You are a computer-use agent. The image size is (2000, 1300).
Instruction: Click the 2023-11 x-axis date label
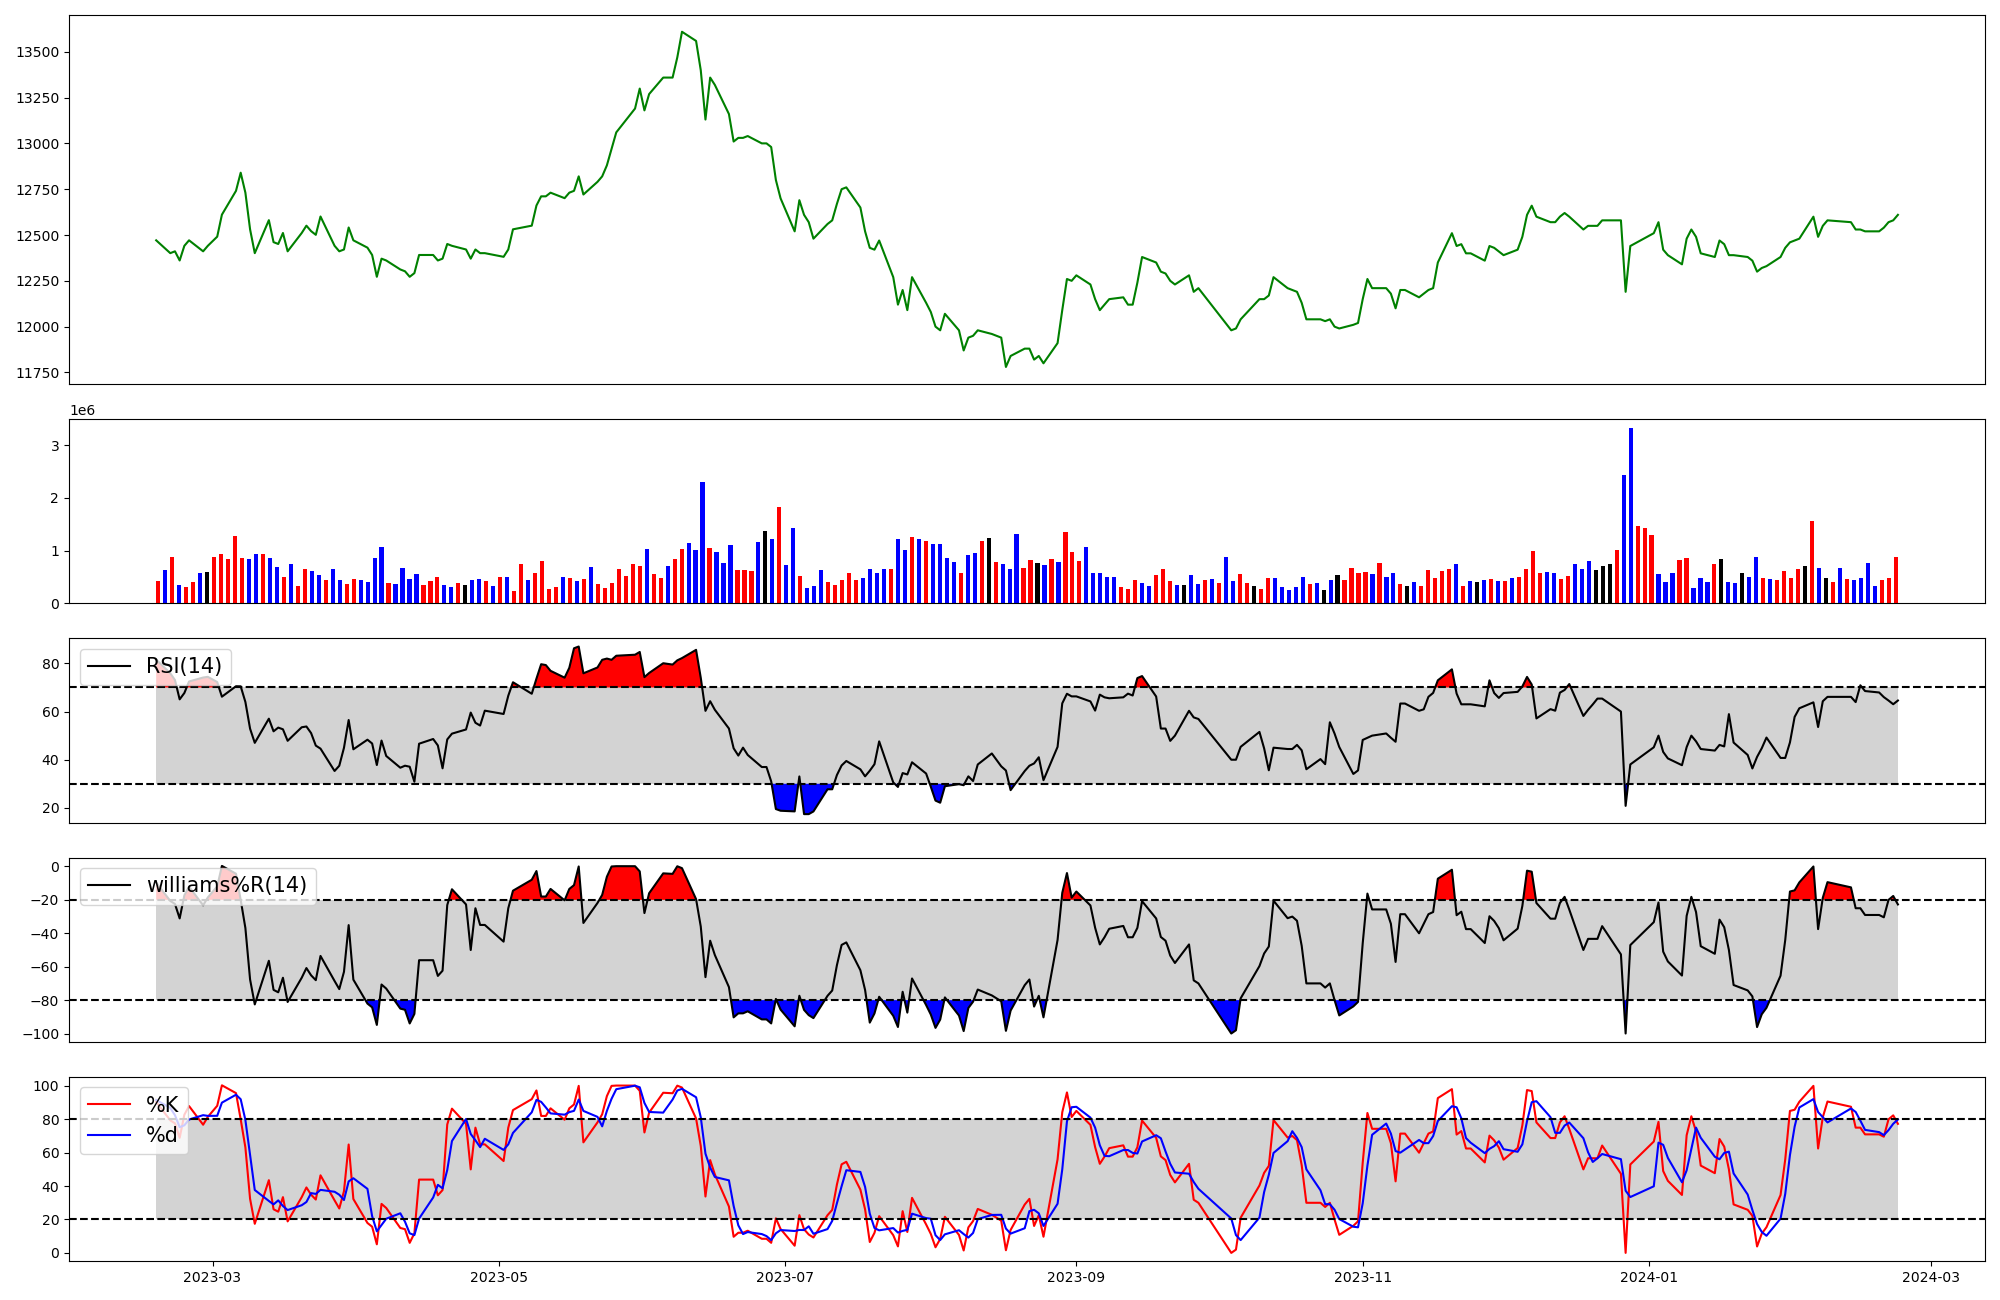click(x=1363, y=1277)
